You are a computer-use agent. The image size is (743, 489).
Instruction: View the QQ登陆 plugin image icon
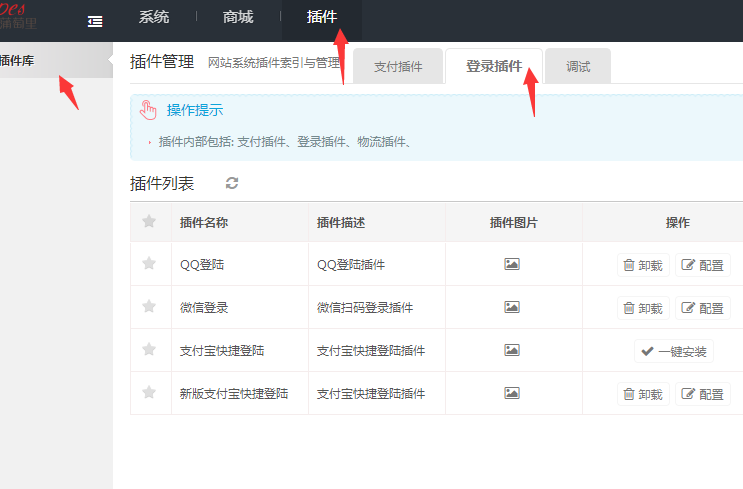pos(512,265)
